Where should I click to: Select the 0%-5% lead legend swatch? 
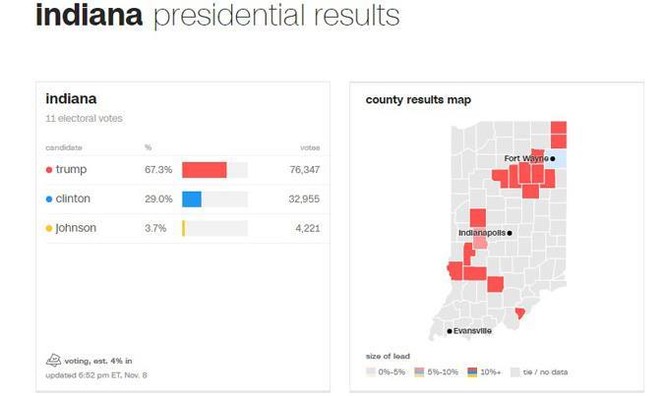(x=371, y=372)
